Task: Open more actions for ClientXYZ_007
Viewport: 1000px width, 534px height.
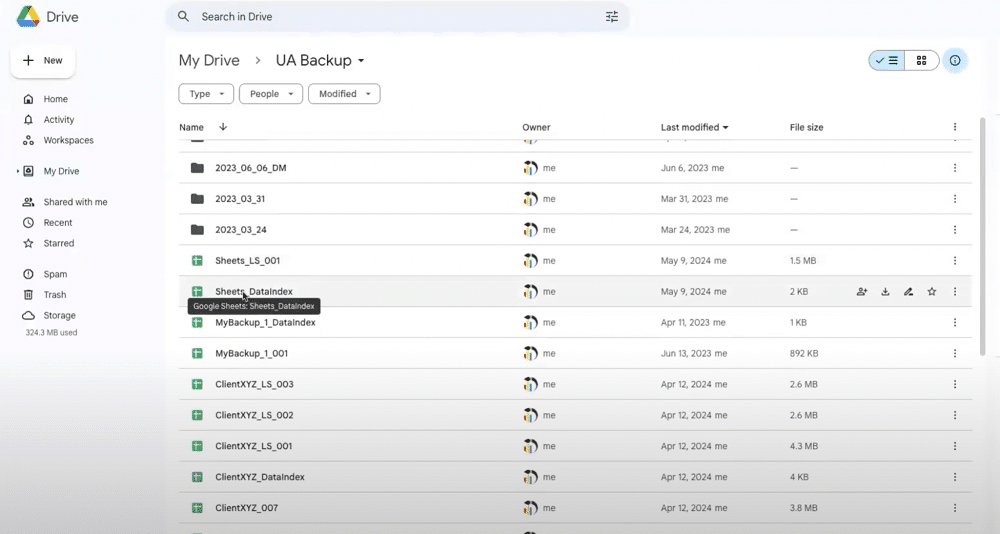Action: click(955, 508)
